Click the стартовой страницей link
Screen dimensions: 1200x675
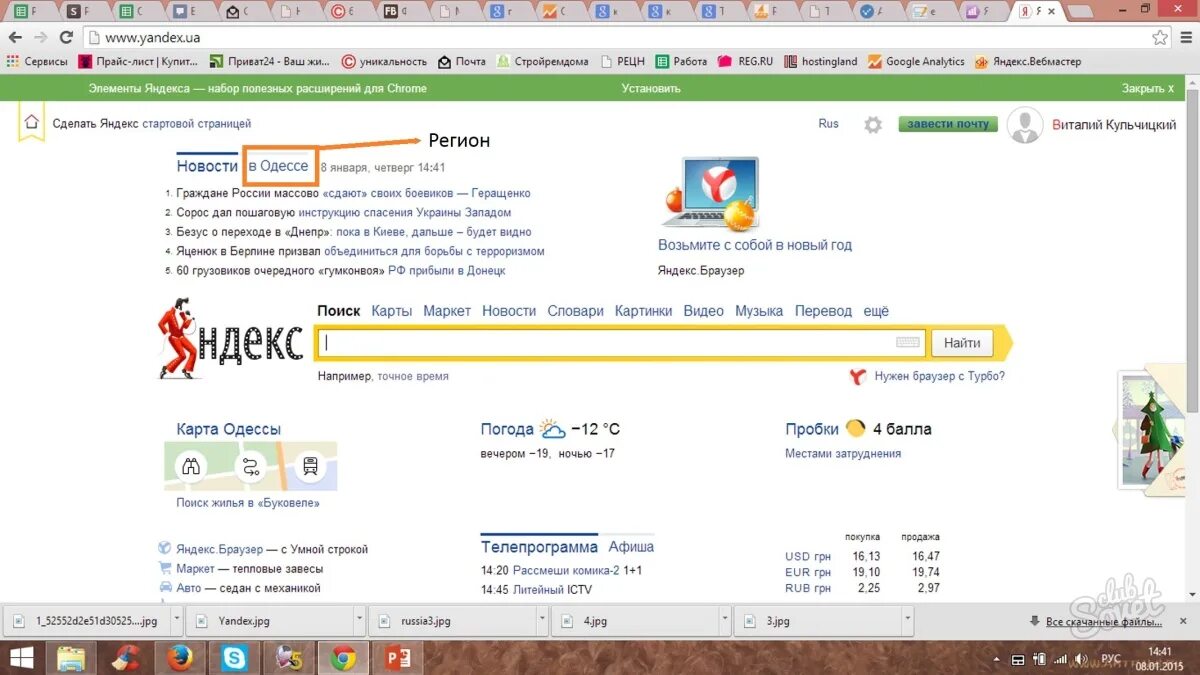coord(197,124)
